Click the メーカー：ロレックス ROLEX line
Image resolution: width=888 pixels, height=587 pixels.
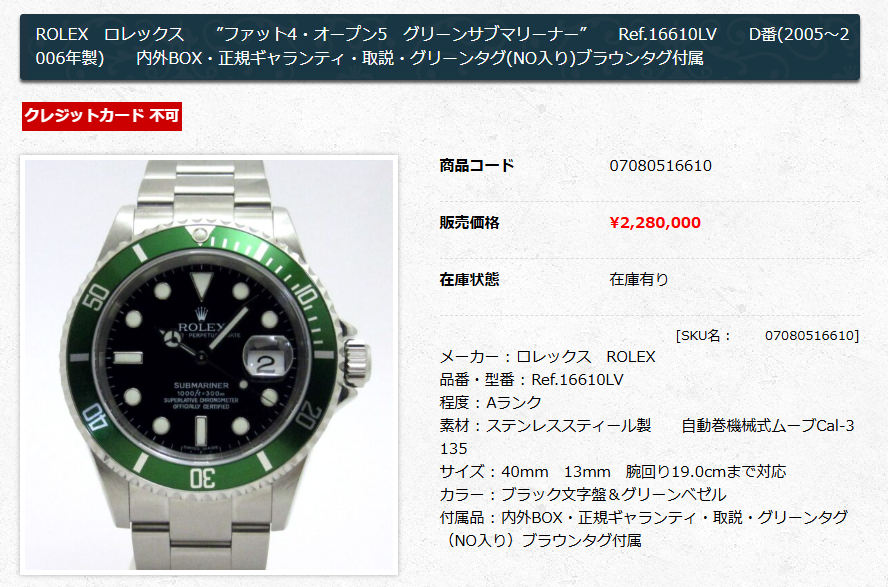[x=548, y=357]
